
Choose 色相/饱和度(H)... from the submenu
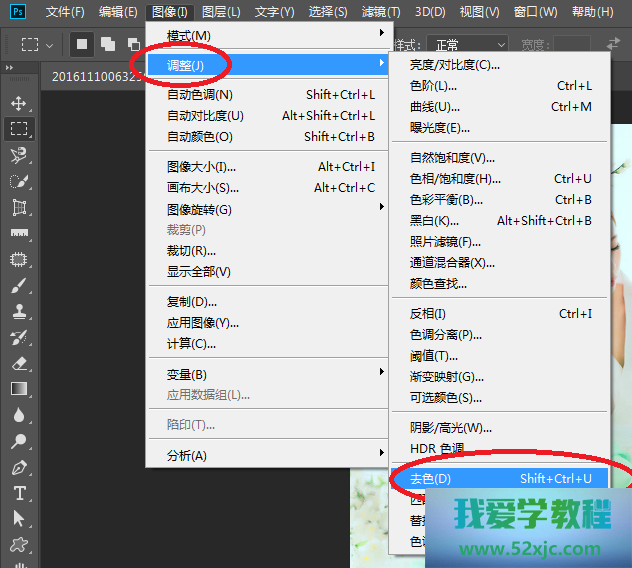pos(455,179)
